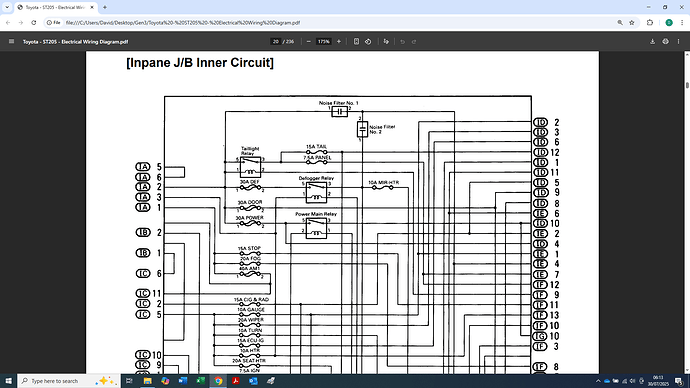Edit the 175% zoom level field
690x388 pixels.
tap(323, 41)
